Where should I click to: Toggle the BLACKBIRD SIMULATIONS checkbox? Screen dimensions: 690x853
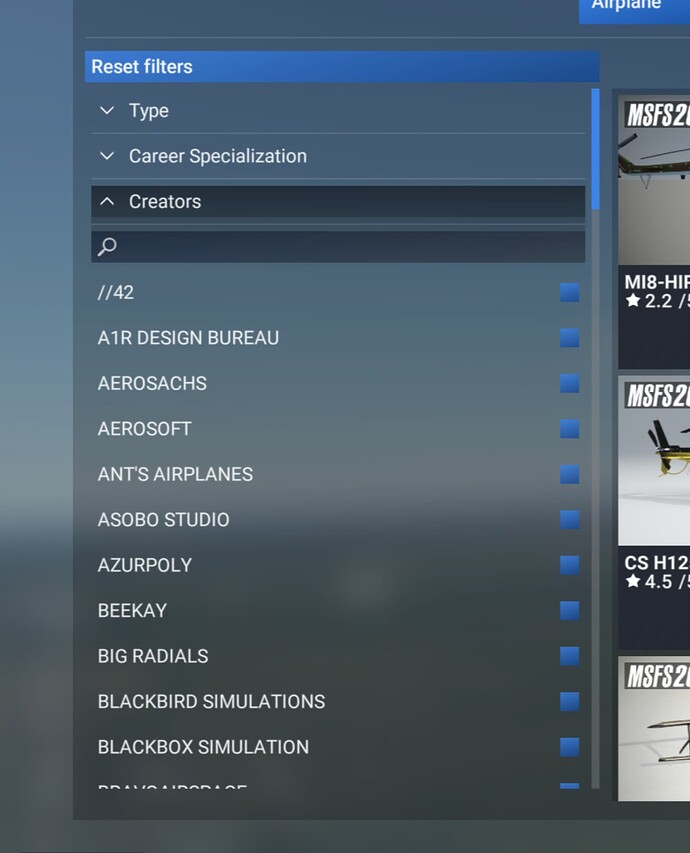(x=569, y=701)
